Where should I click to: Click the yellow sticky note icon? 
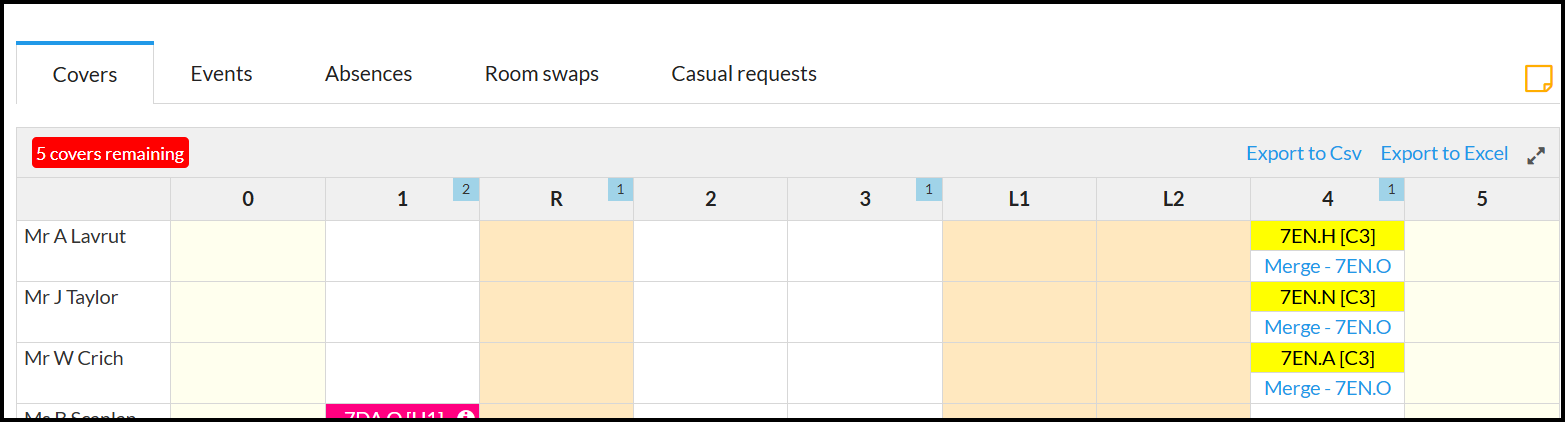1537,79
